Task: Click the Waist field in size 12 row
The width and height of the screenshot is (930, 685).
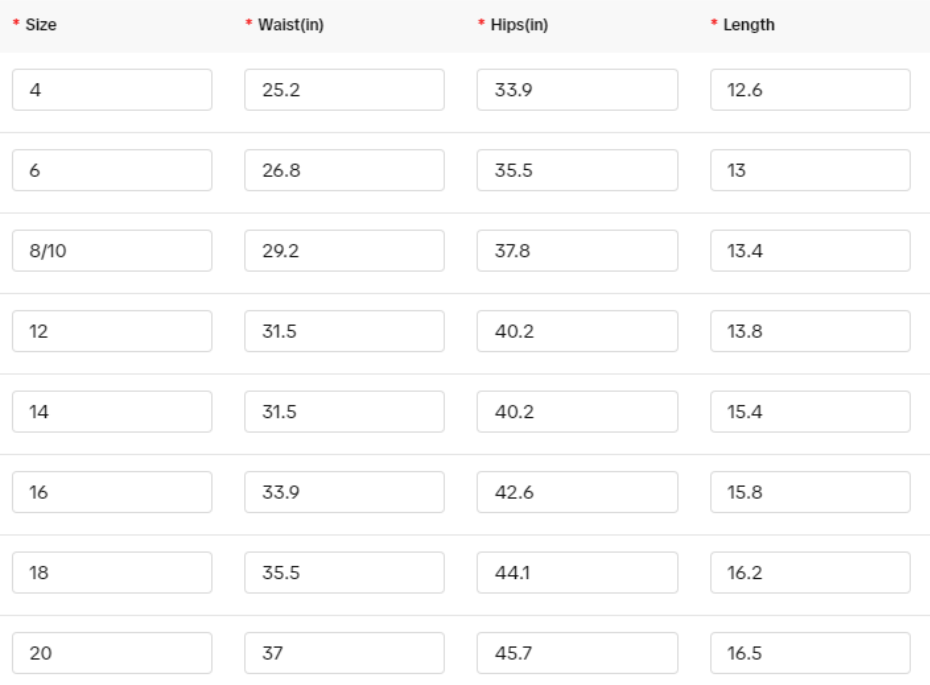Action: pyautogui.click(x=344, y=331)
